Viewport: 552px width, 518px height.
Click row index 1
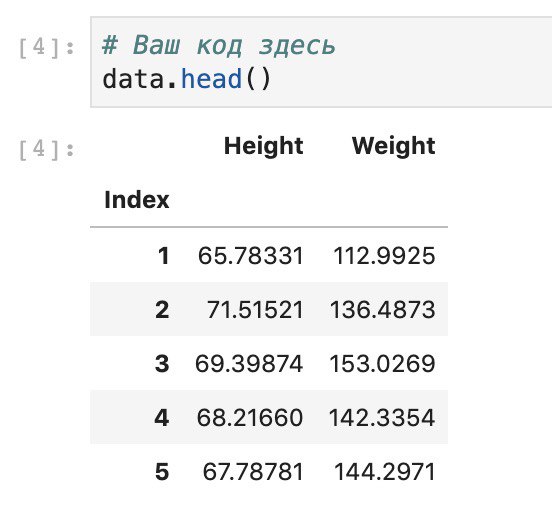click(x=163, y=256)
